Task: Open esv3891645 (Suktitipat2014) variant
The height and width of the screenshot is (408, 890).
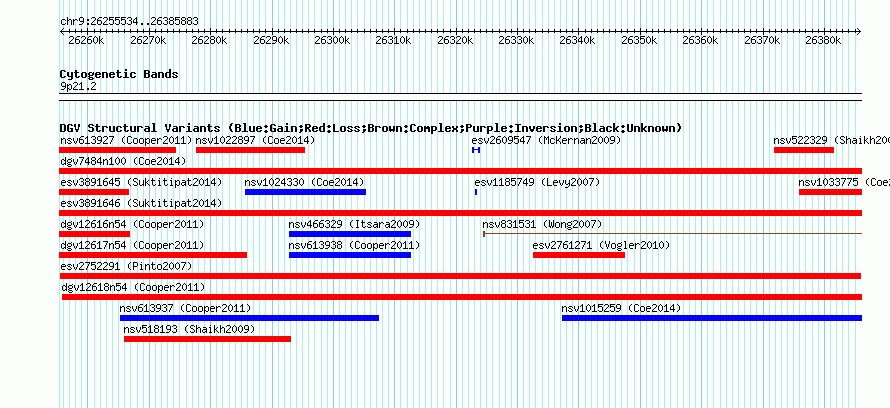Action: (141, 182)
